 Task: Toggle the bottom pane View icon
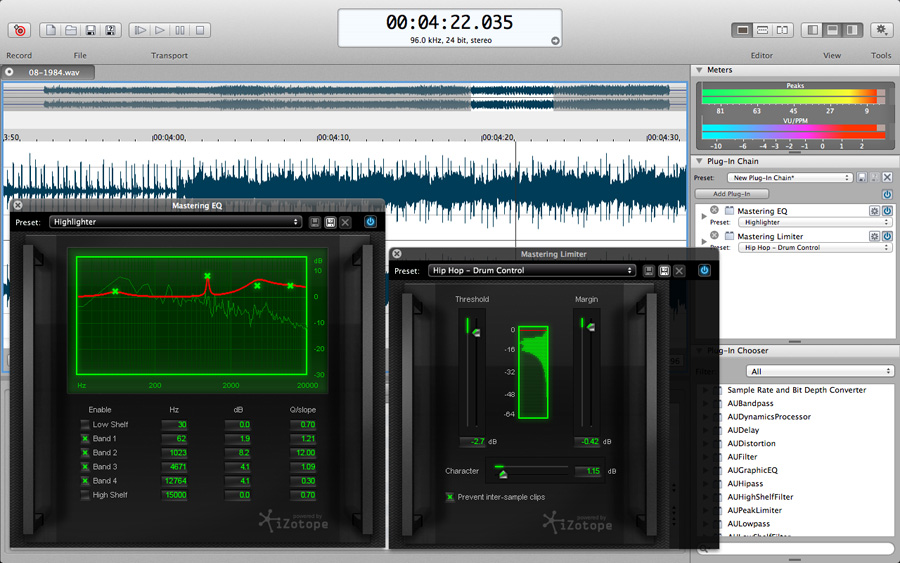(832, 30)
